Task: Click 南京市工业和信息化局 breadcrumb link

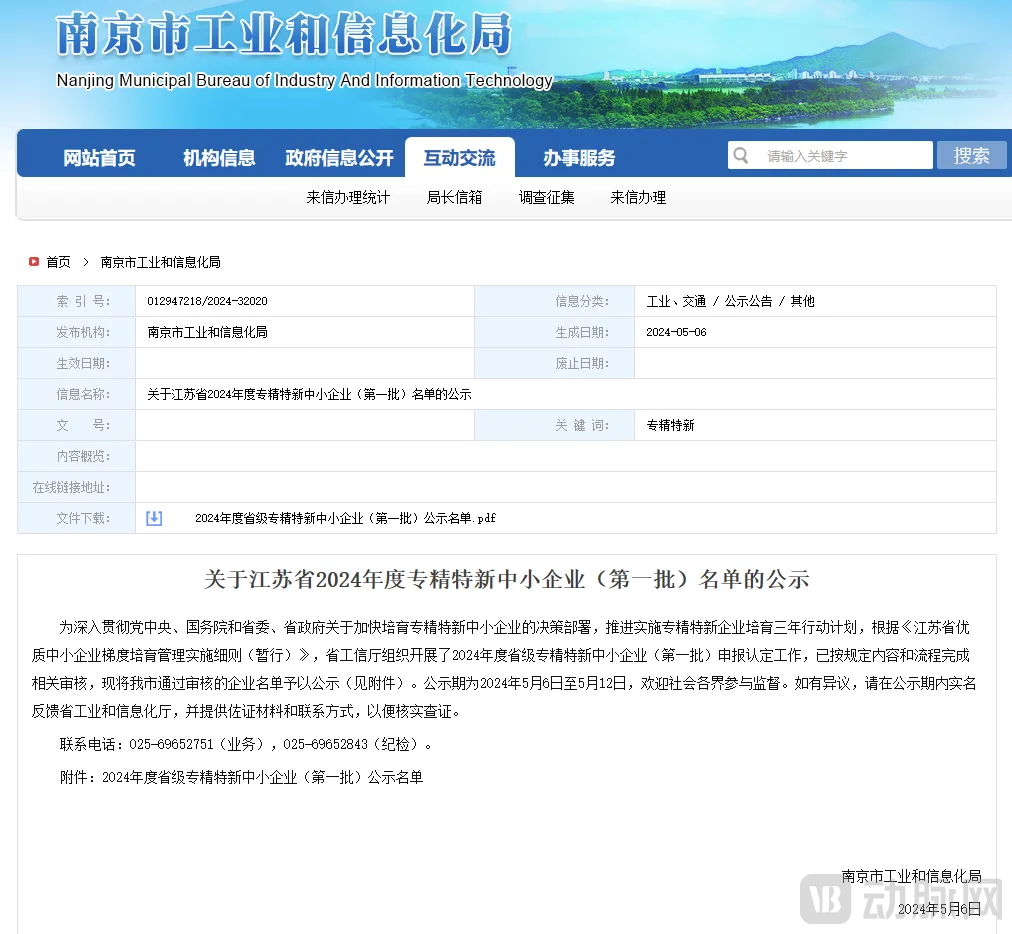Action: pos(160,262)
